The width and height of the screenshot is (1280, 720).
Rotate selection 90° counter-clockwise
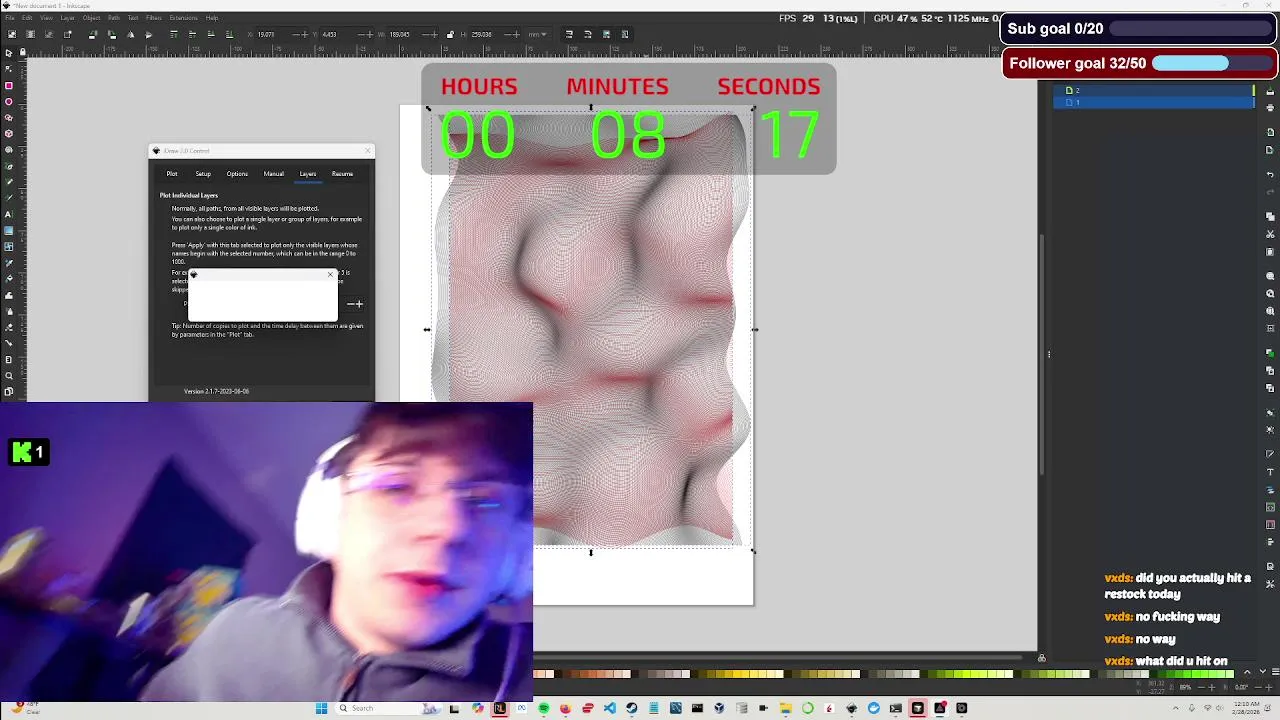point(92,34)
